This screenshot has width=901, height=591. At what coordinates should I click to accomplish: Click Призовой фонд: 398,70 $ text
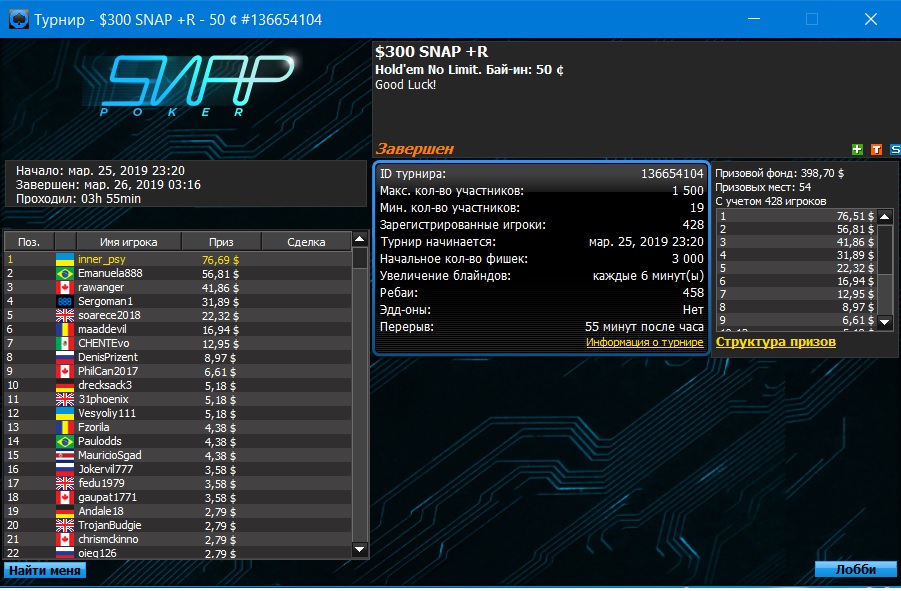pos(779,173)
